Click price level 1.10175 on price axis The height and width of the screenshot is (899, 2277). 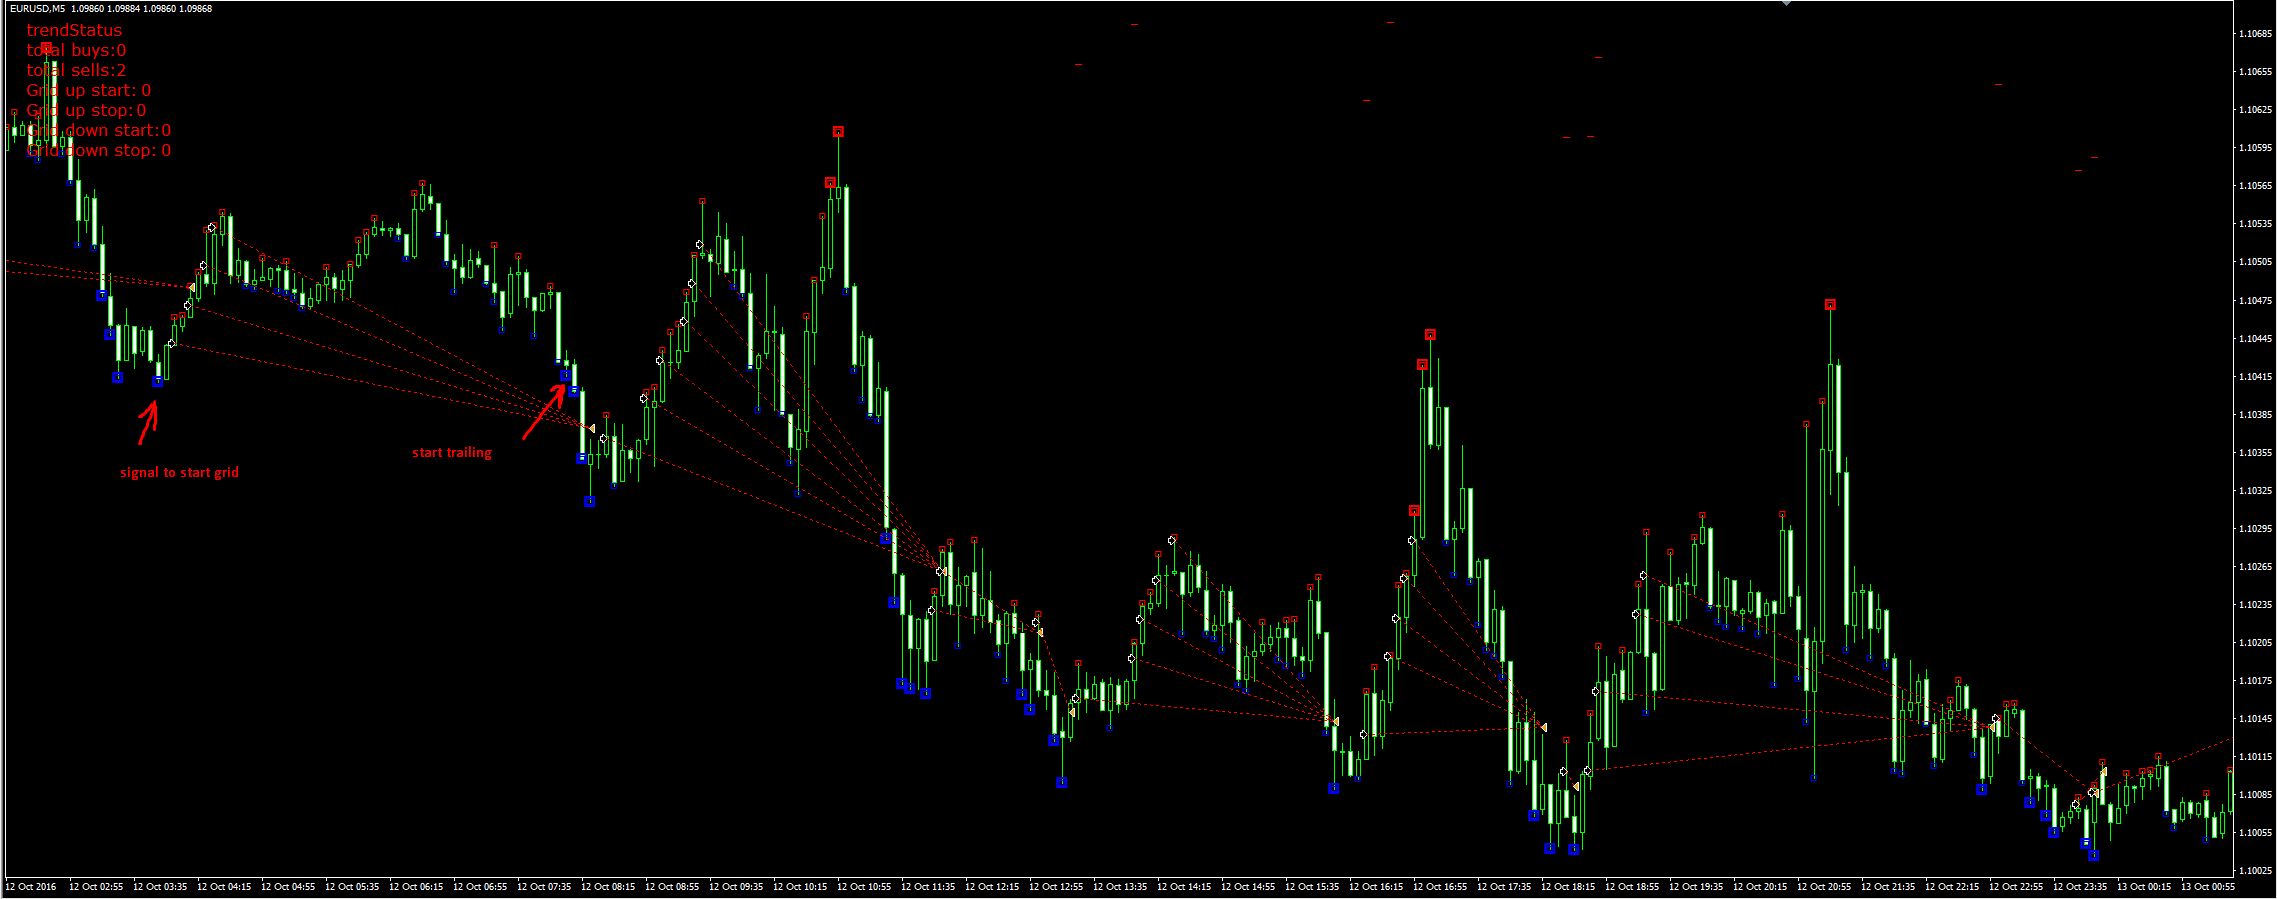tap(2253, 681)
